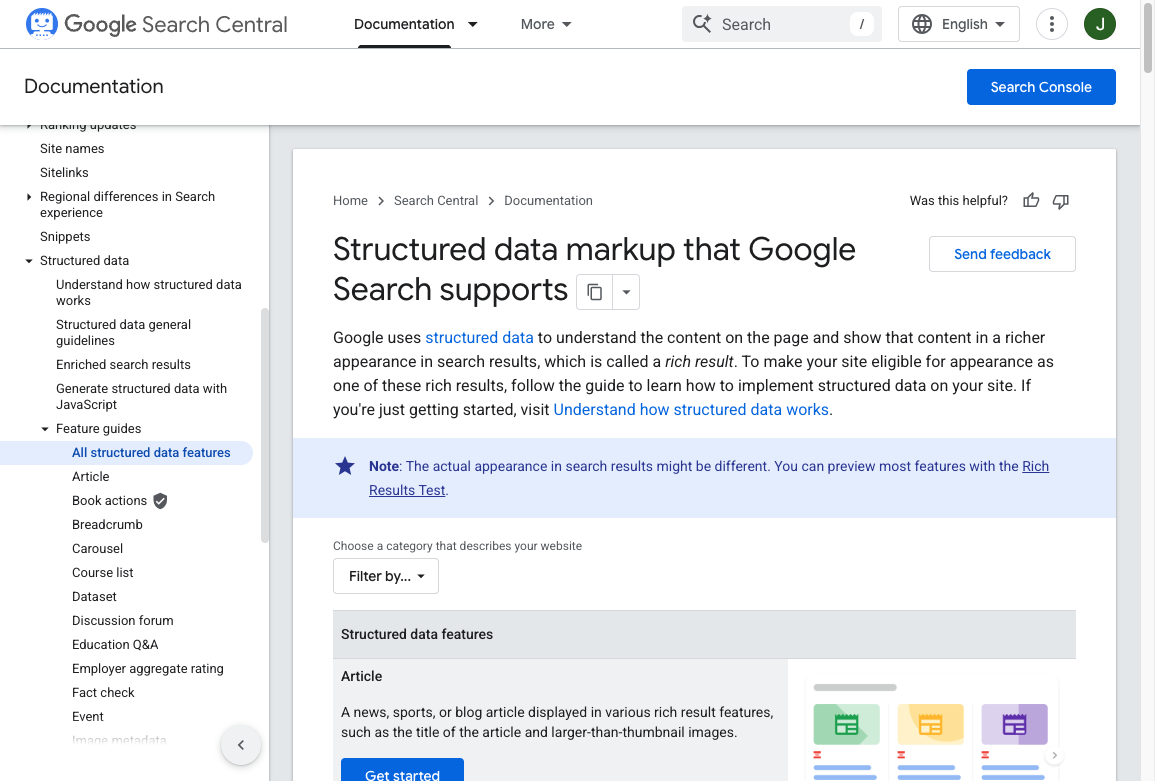Image resolution: width=1155 pixels, height=781 pixels.
Task: Expand Regional differences in Search experience
Action: point(29,197)
